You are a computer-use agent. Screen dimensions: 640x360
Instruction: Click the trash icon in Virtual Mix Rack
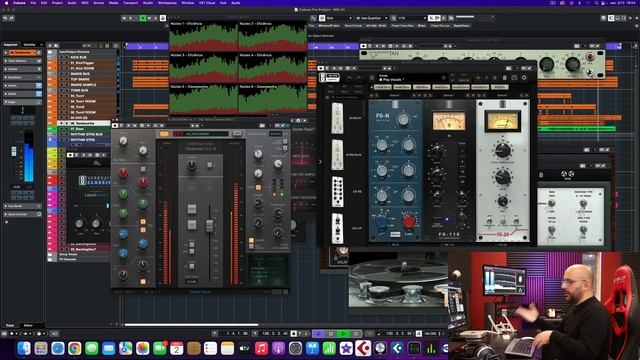pyautogui.click(x=504, y=78)
